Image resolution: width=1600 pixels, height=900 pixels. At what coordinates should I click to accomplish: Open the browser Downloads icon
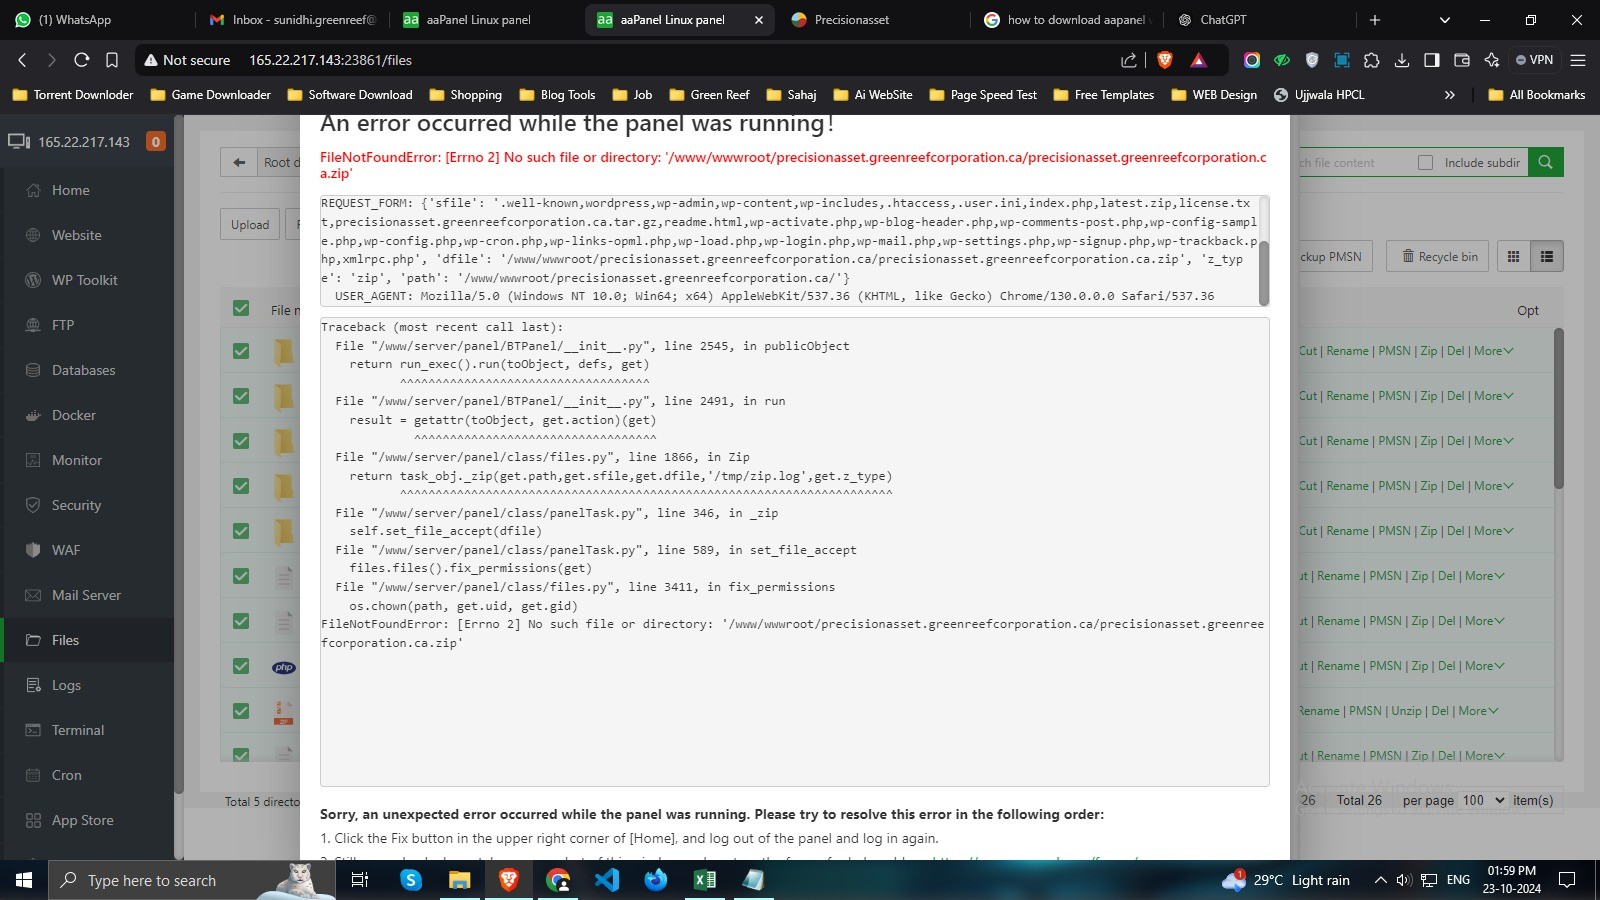(x=1402, y=60)
